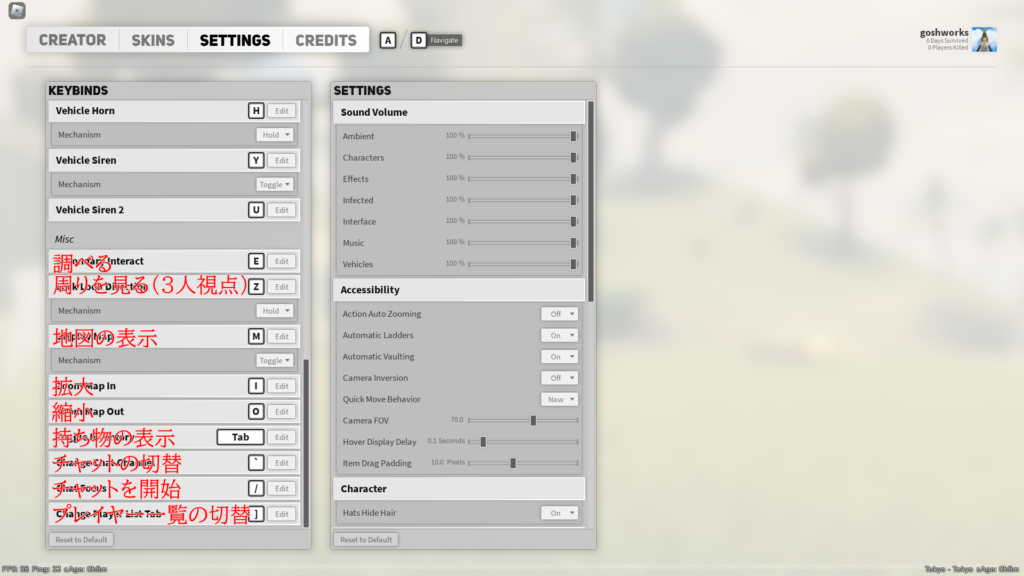
Task: Click the goshworks avatar picture
Action: (984, 40)
